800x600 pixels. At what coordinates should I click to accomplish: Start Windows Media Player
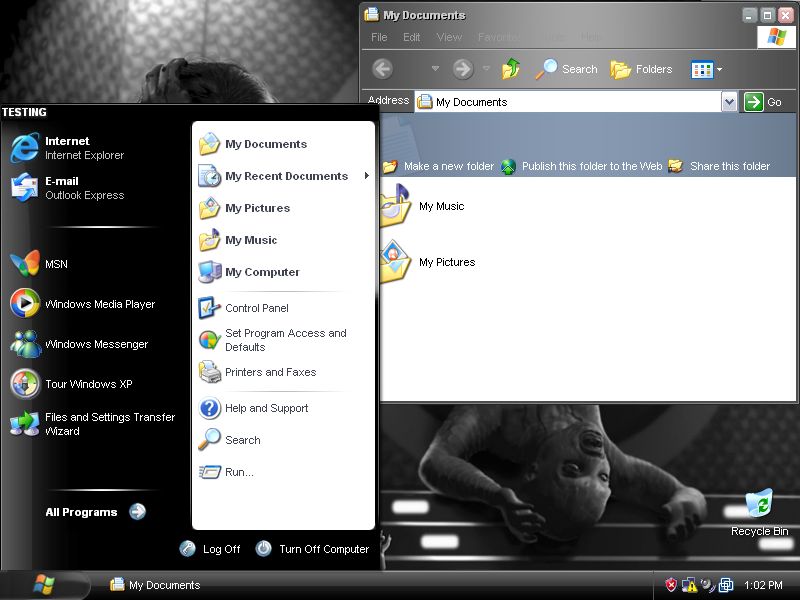click(x=83, y=304)
